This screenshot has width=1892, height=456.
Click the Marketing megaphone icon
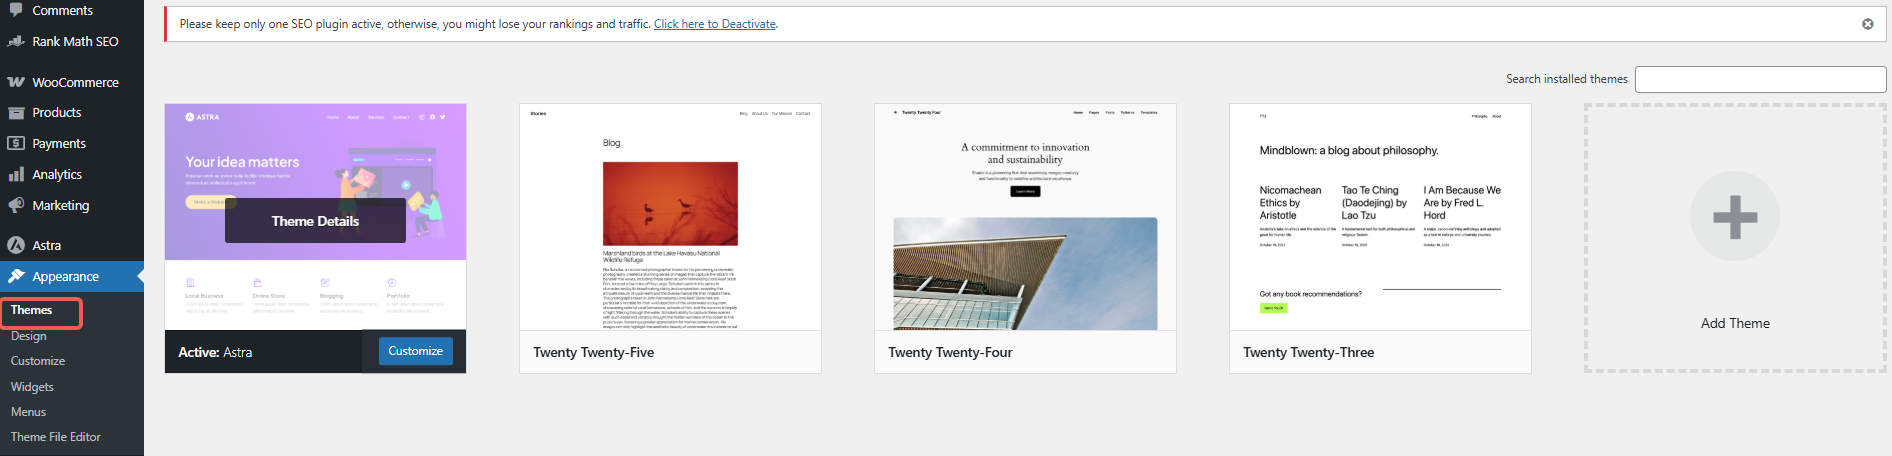click(16, 205)
